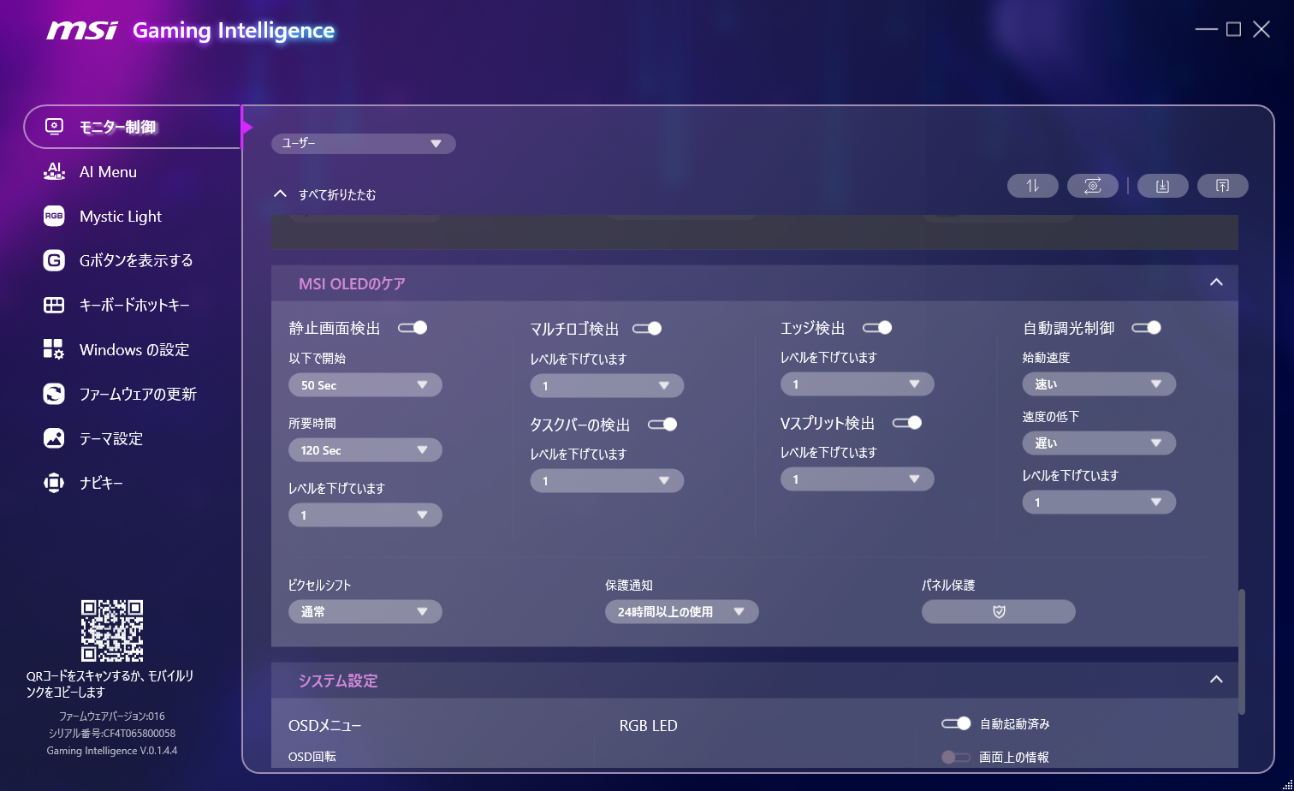Open the Vスプリット検出 level dropdown
This screenshot has height=791, width=1294.
tap(857, 479)
